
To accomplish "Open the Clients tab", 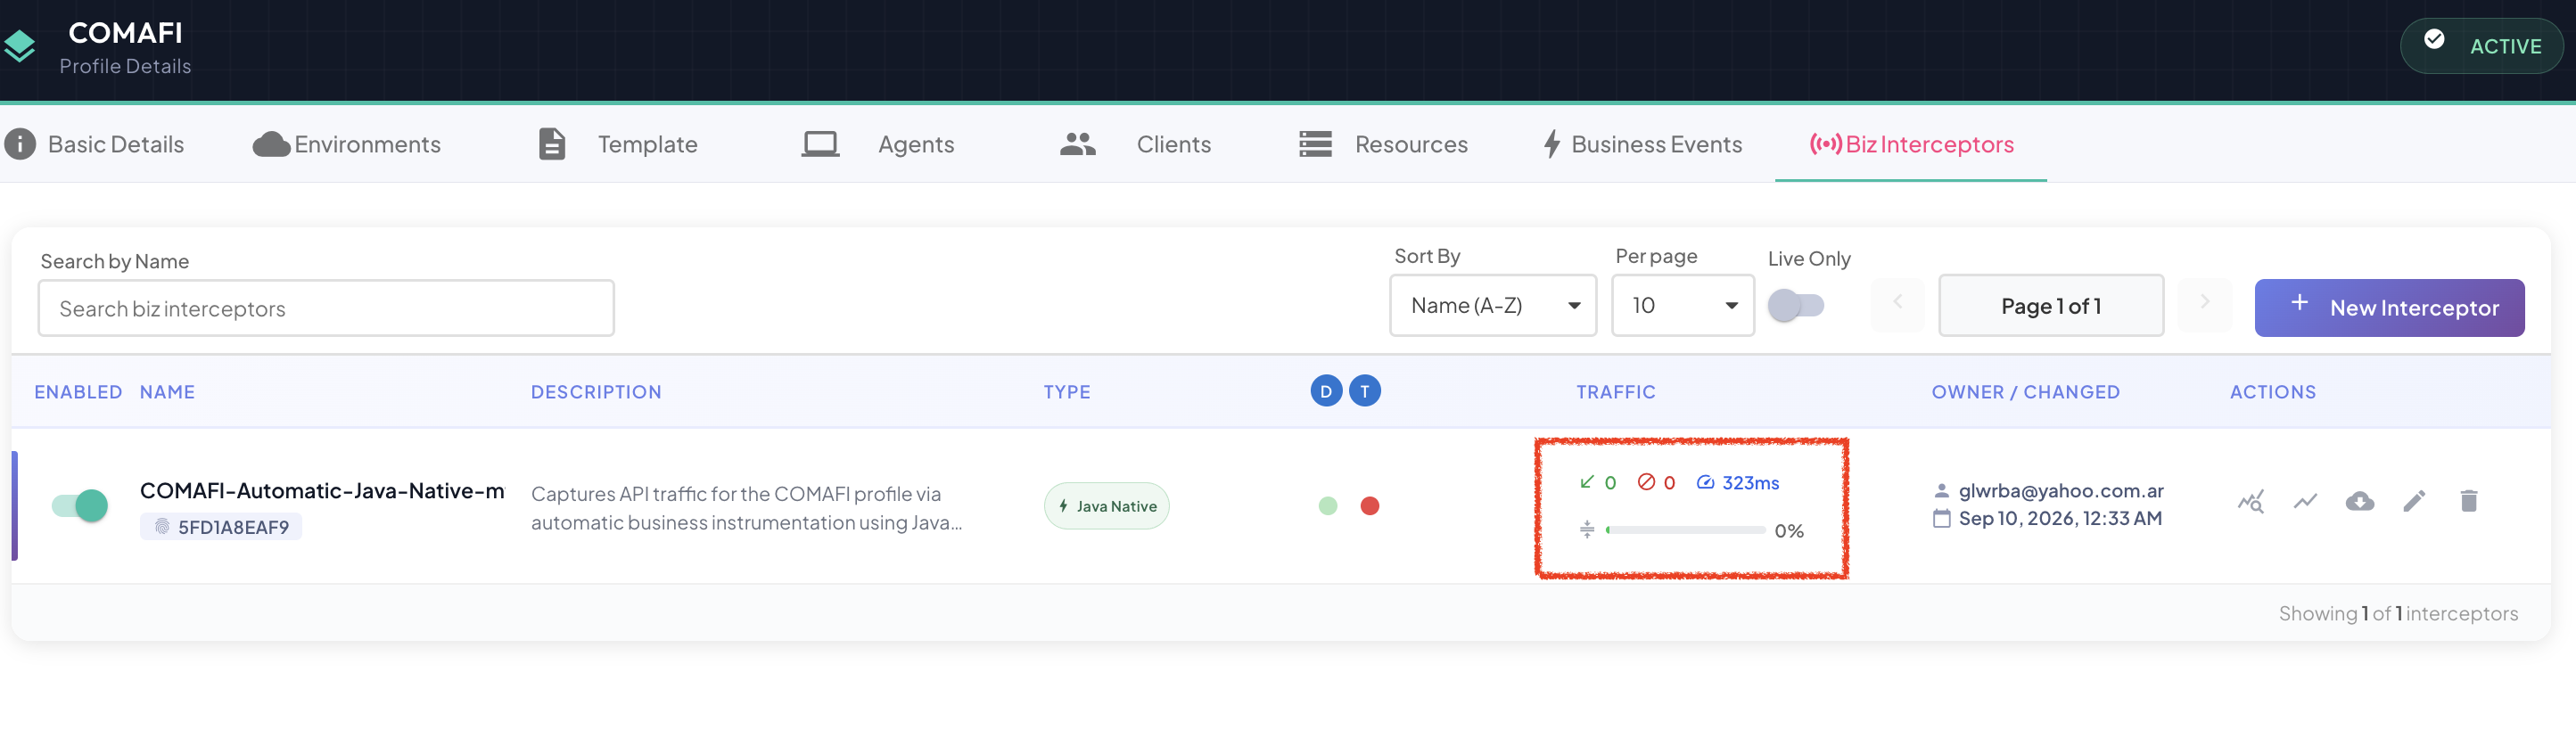I will [x=1135, y=144].
